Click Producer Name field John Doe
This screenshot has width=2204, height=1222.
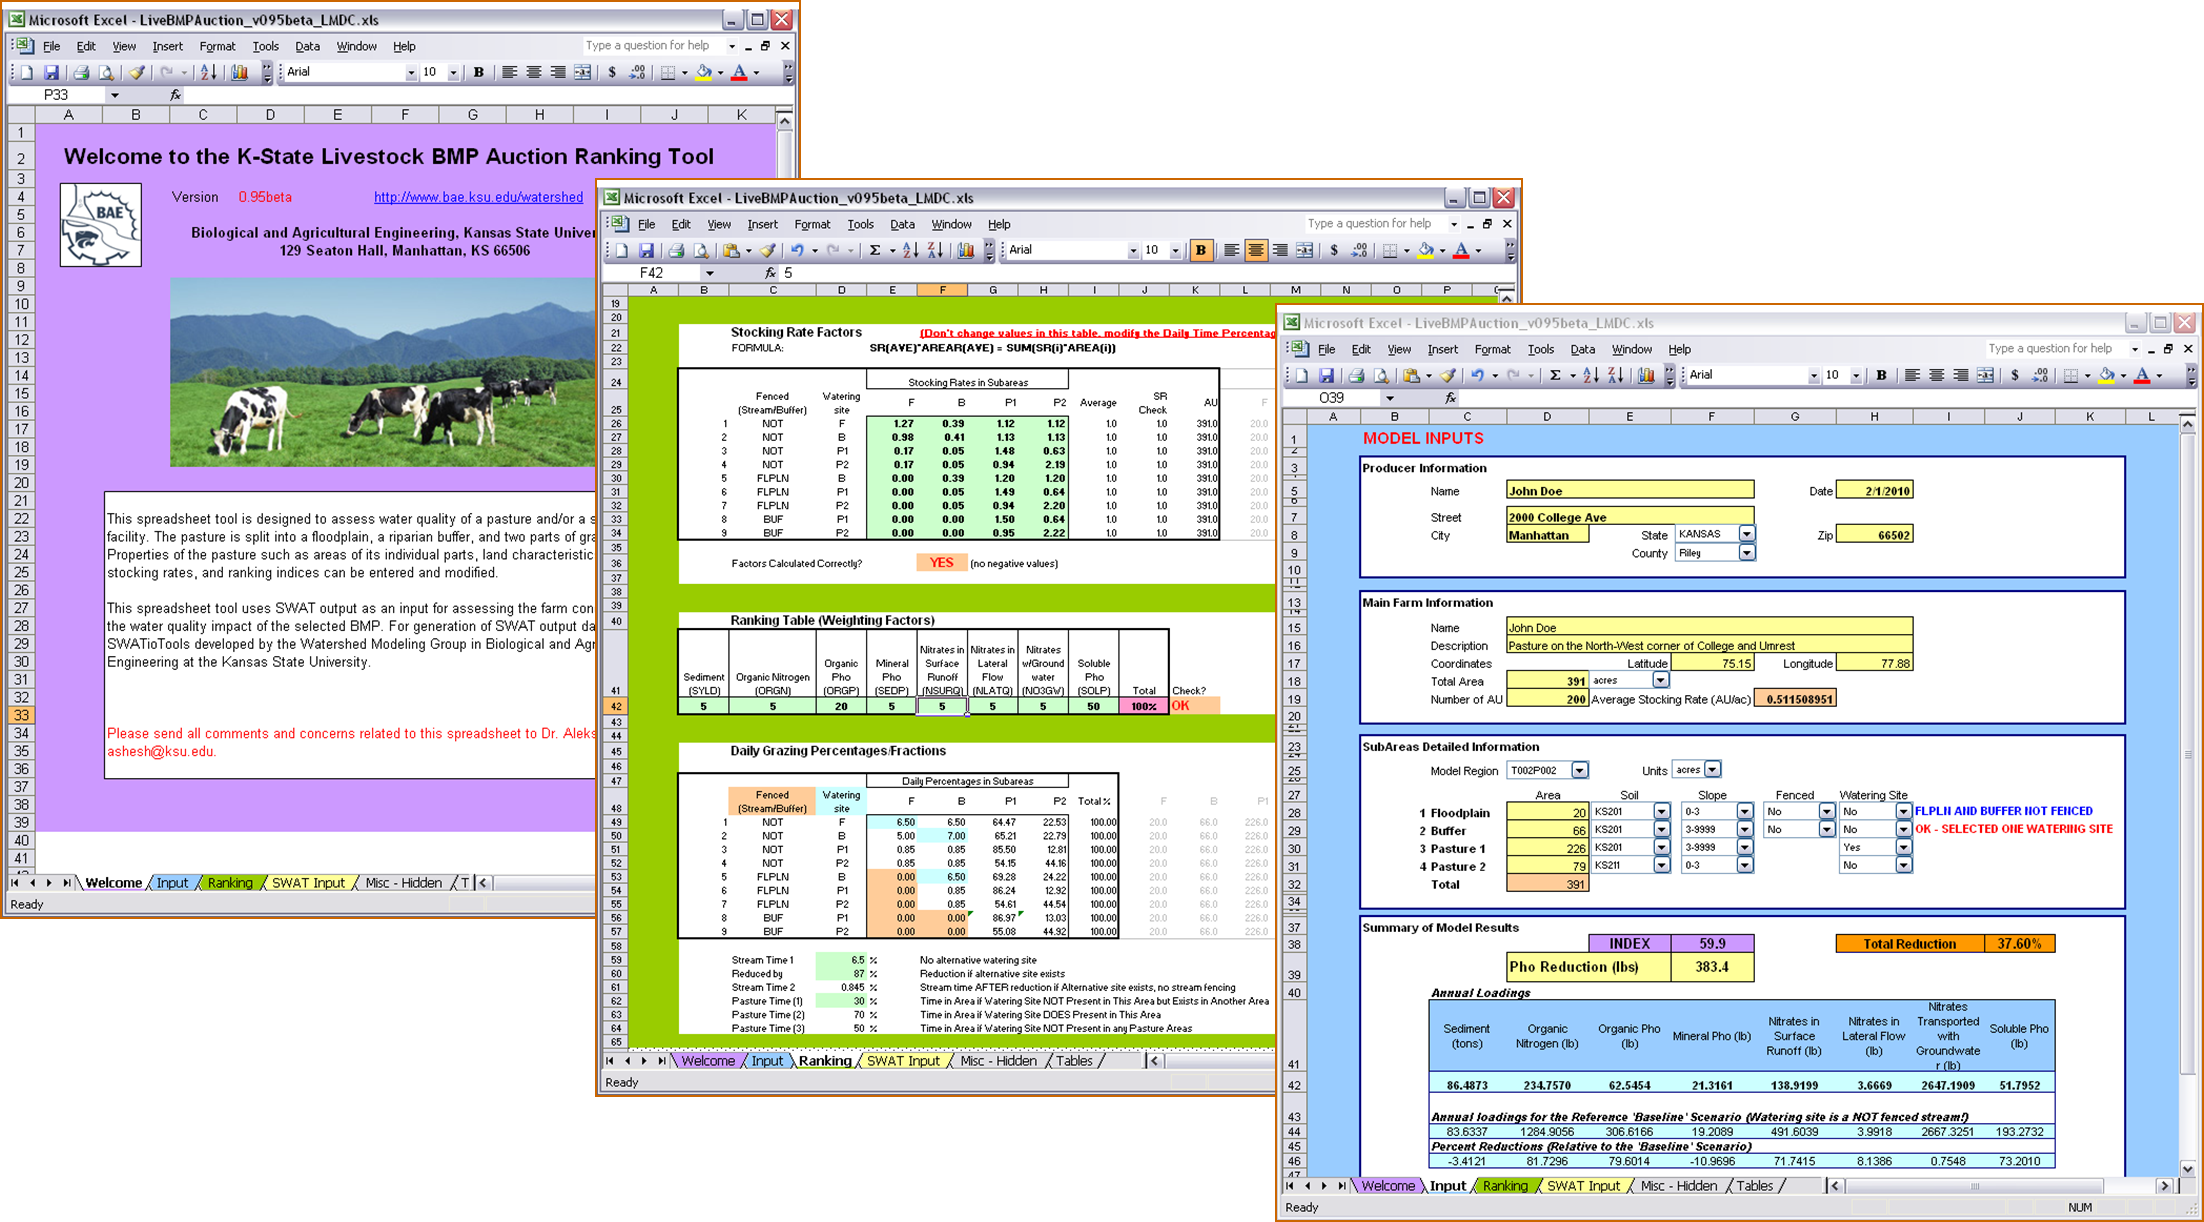click(1629, 491)
